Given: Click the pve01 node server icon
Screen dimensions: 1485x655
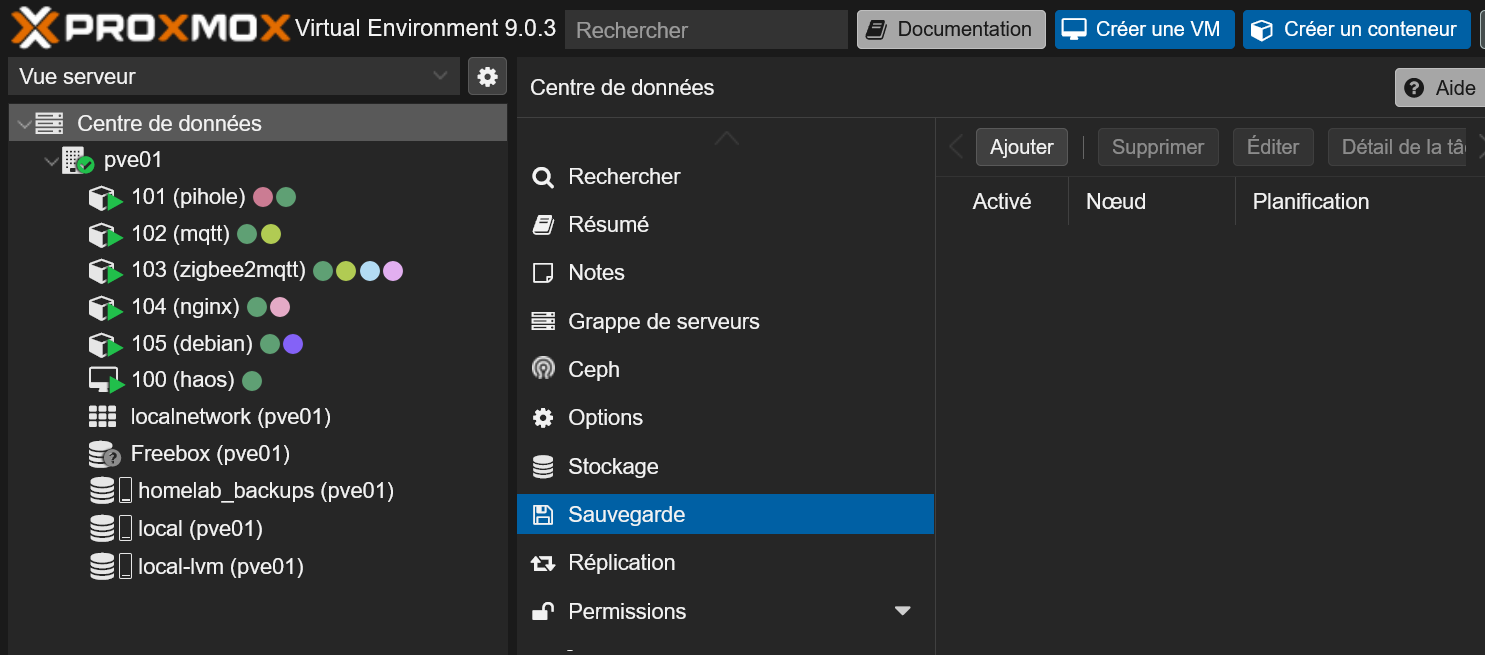Looking at the screenshot, I should click(x=77, y=160).
